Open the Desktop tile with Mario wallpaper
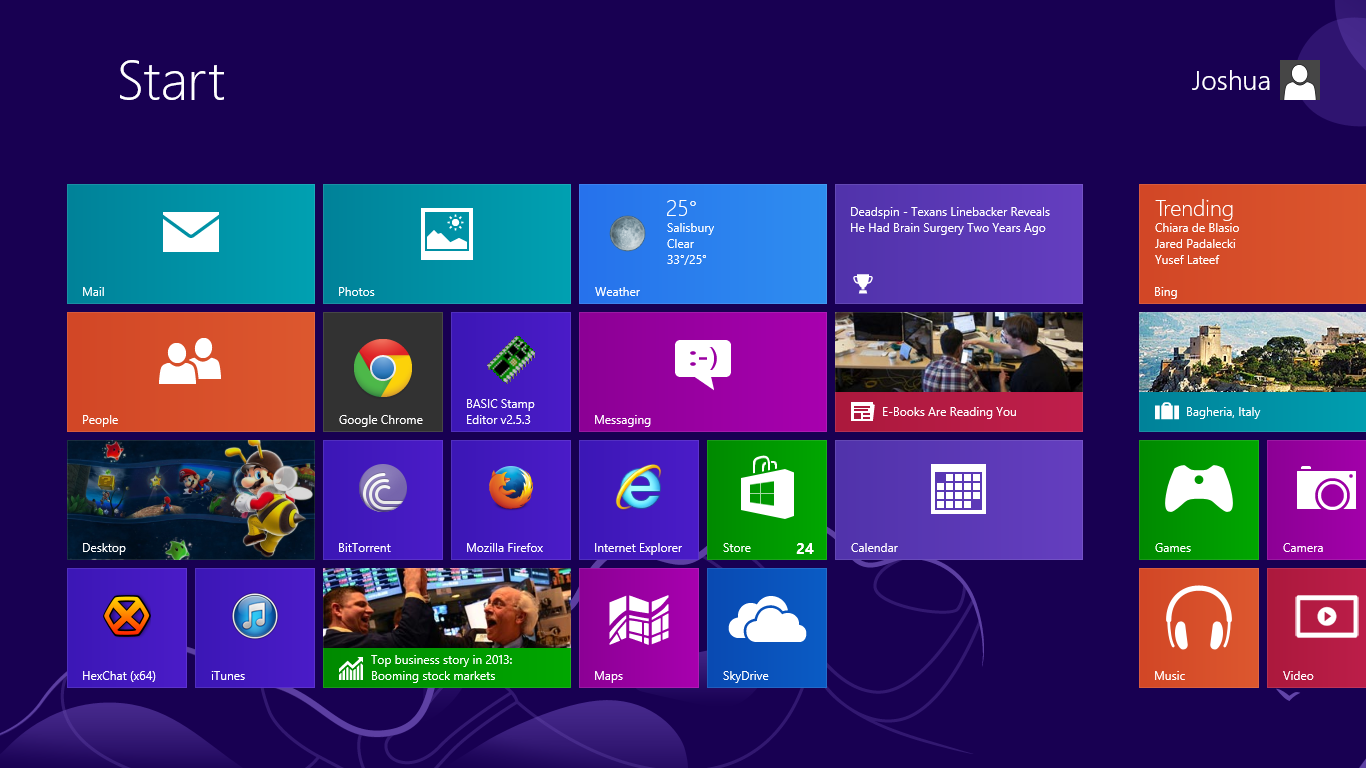This screenshot has width=1366, height=768. (190, 499)
